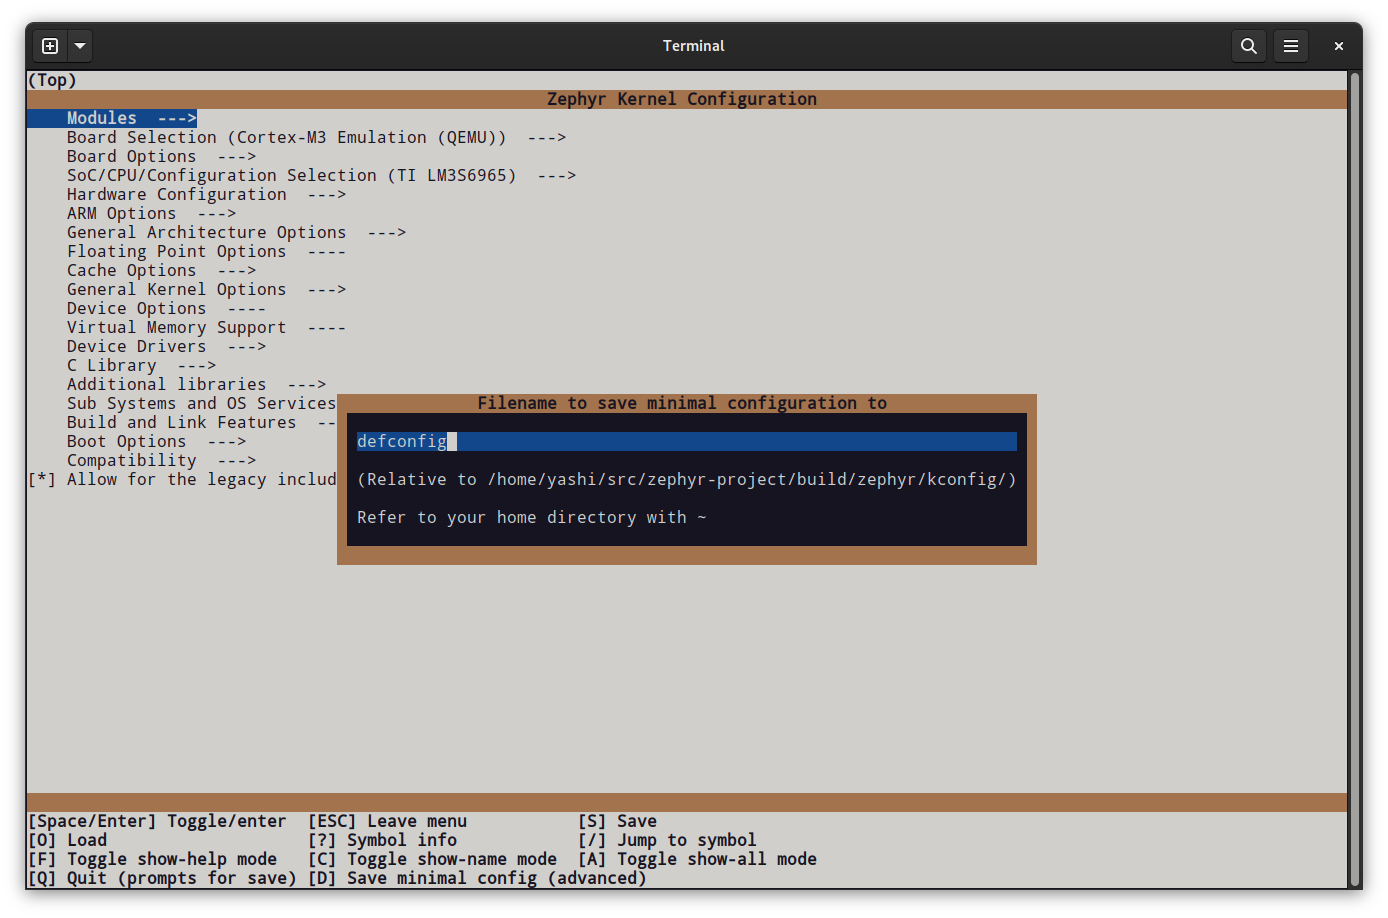The width and height of the screenshot is (1388, 918).
Task: Toggle Allow for the legacy include checkbox
Action: pos(41,479)
